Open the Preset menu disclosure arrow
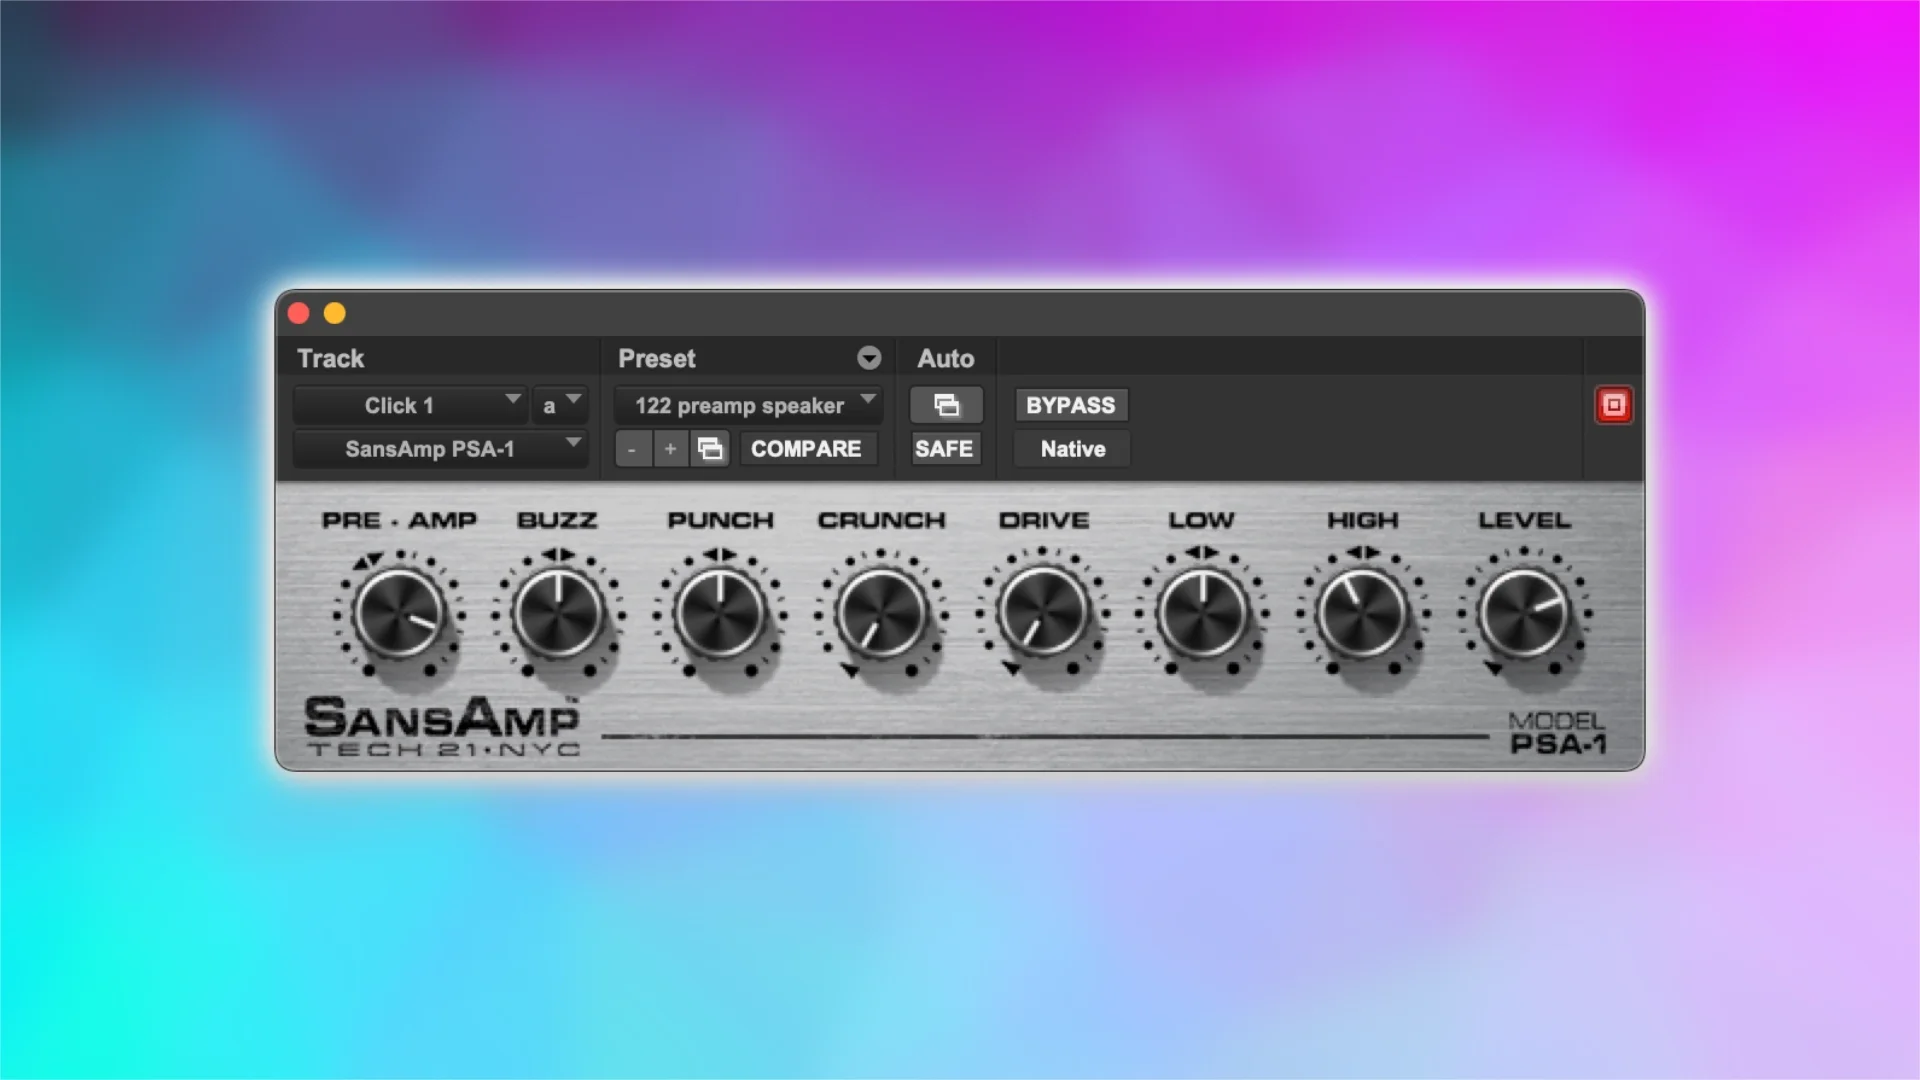The height and width of the screenshot is (1080, 1920). 869,358
